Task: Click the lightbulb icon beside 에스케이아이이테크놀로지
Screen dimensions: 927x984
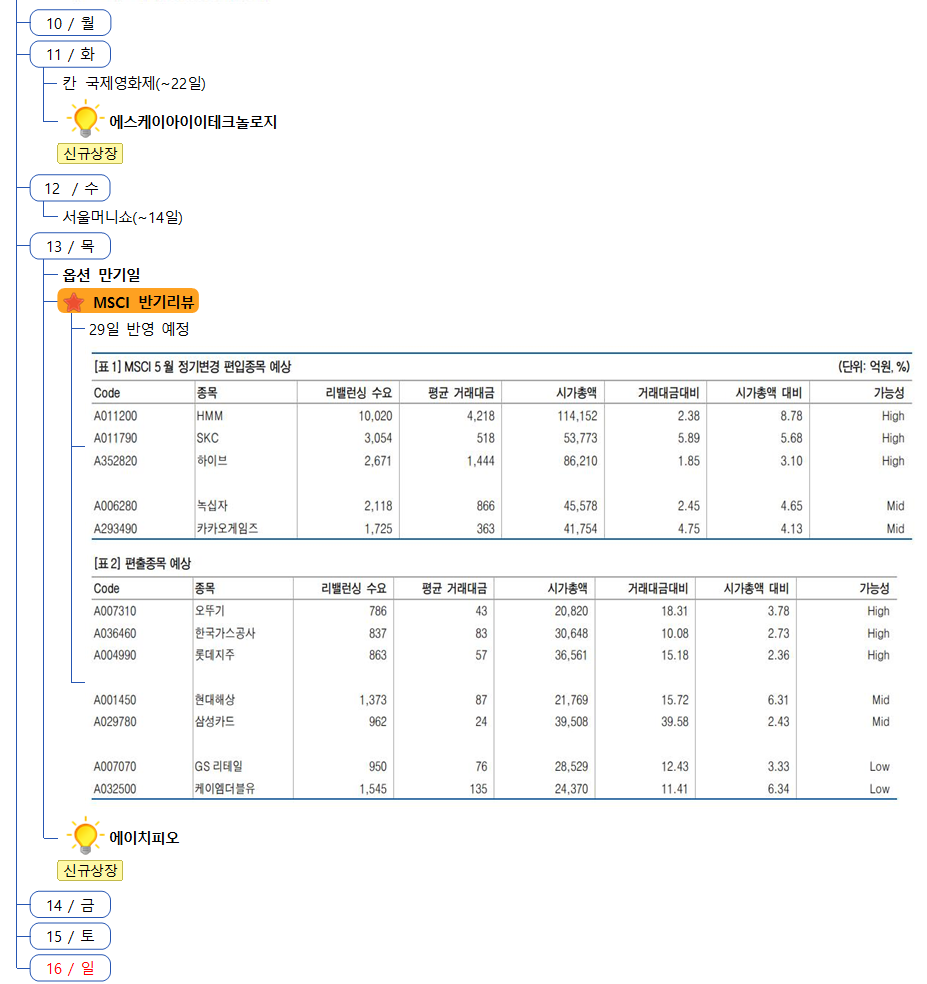Action: (85, 119)
